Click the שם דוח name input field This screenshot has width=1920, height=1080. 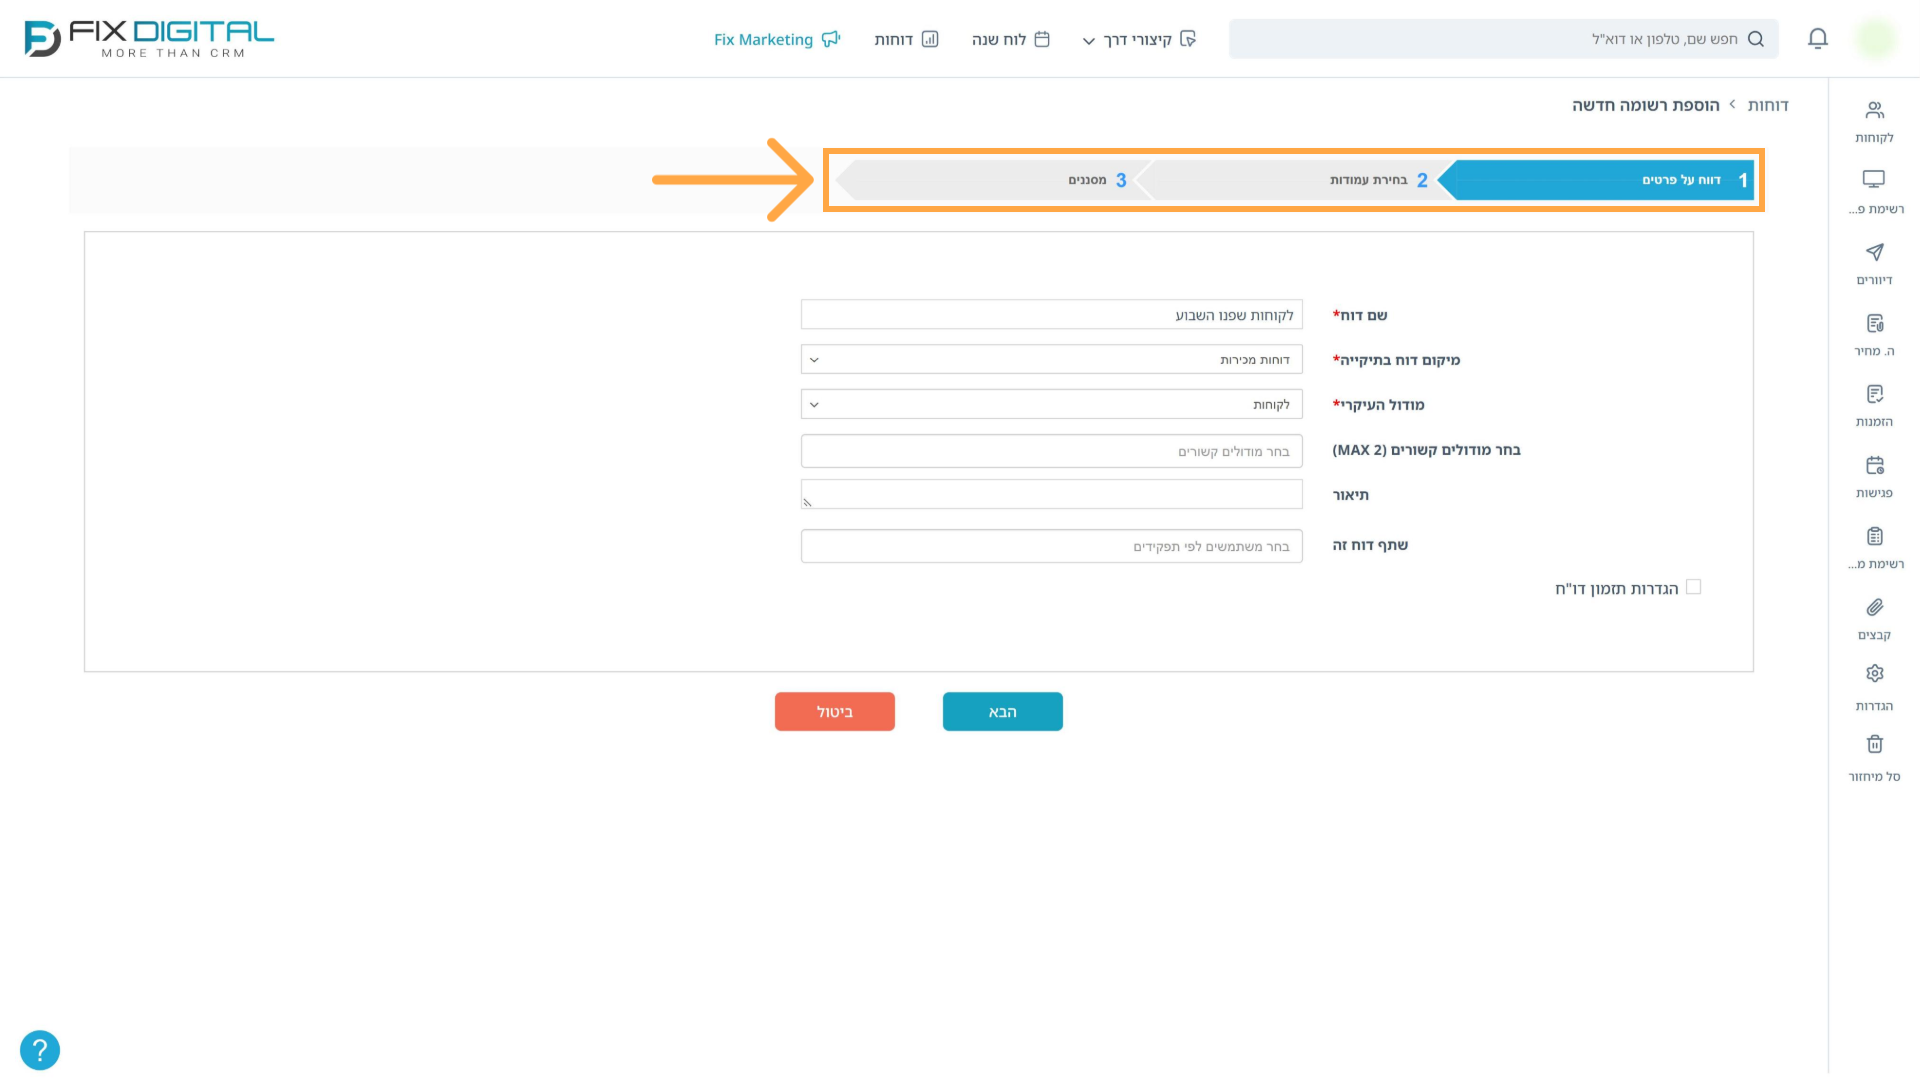(x=1051, y=314)
